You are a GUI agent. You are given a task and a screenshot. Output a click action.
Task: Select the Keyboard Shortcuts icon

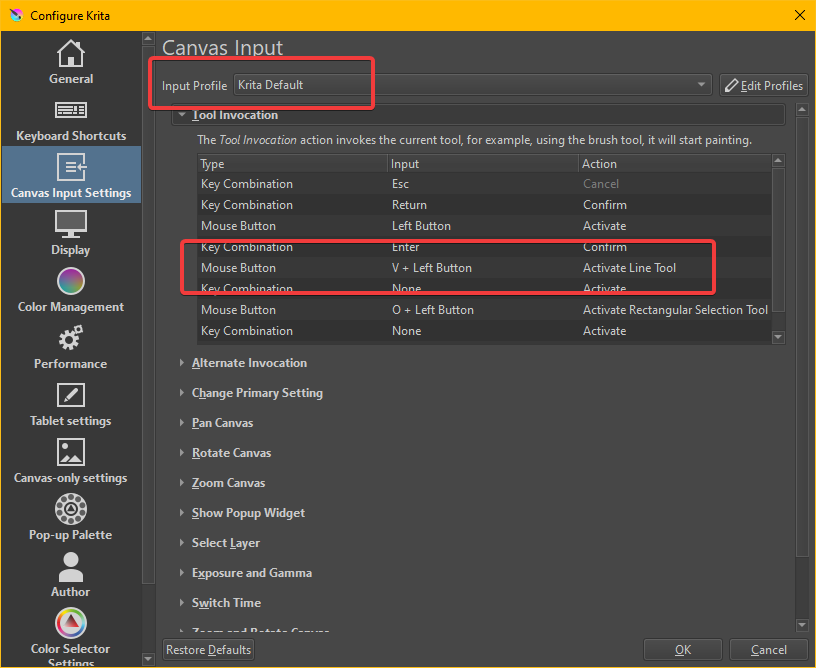point(71,111)
